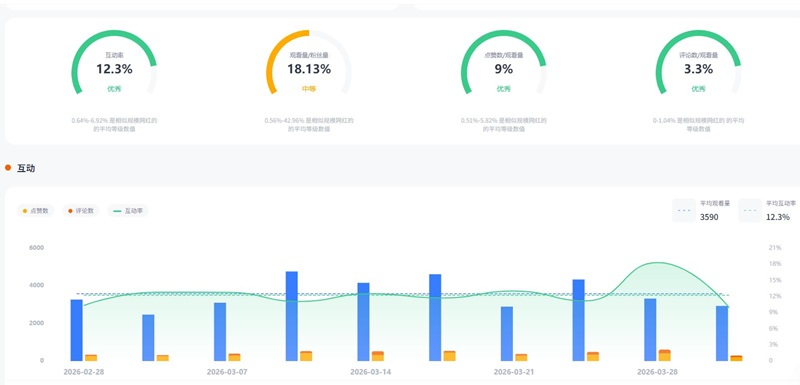Click the 2026-03-07 axis date label
This screenshot has width=800, height=385.
(x=227, y=372)
